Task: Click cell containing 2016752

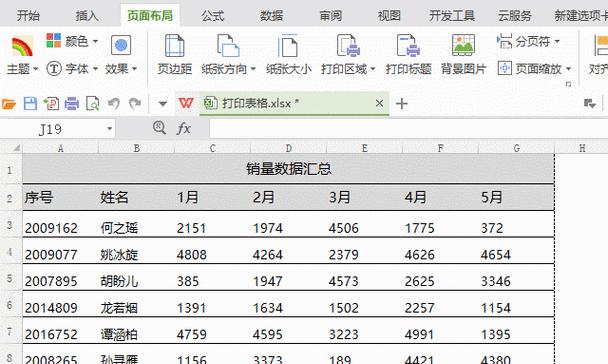Action: [60, 331]
